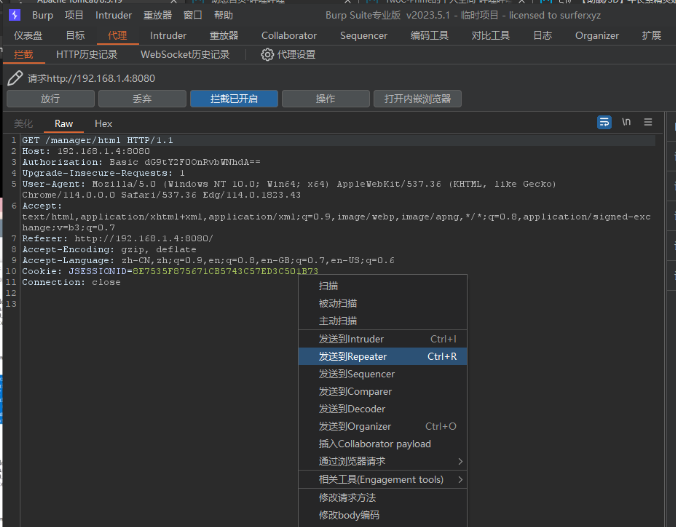Click the JSESSIONID cookie value in request

click(226, 271)
